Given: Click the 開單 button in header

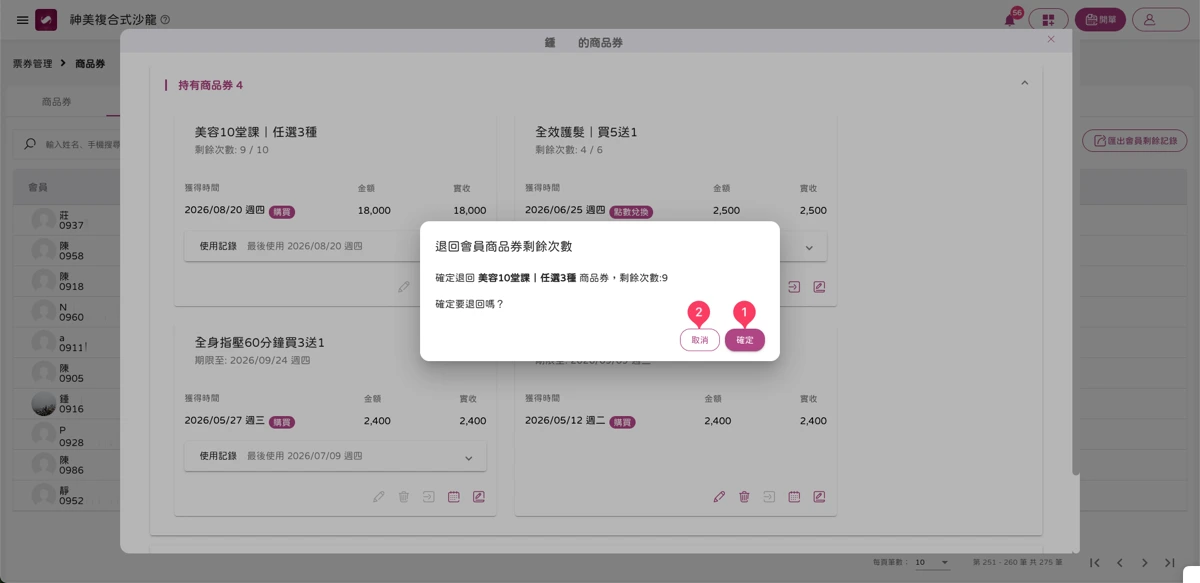Looking at the screenshot, I should click(1100, 20).
